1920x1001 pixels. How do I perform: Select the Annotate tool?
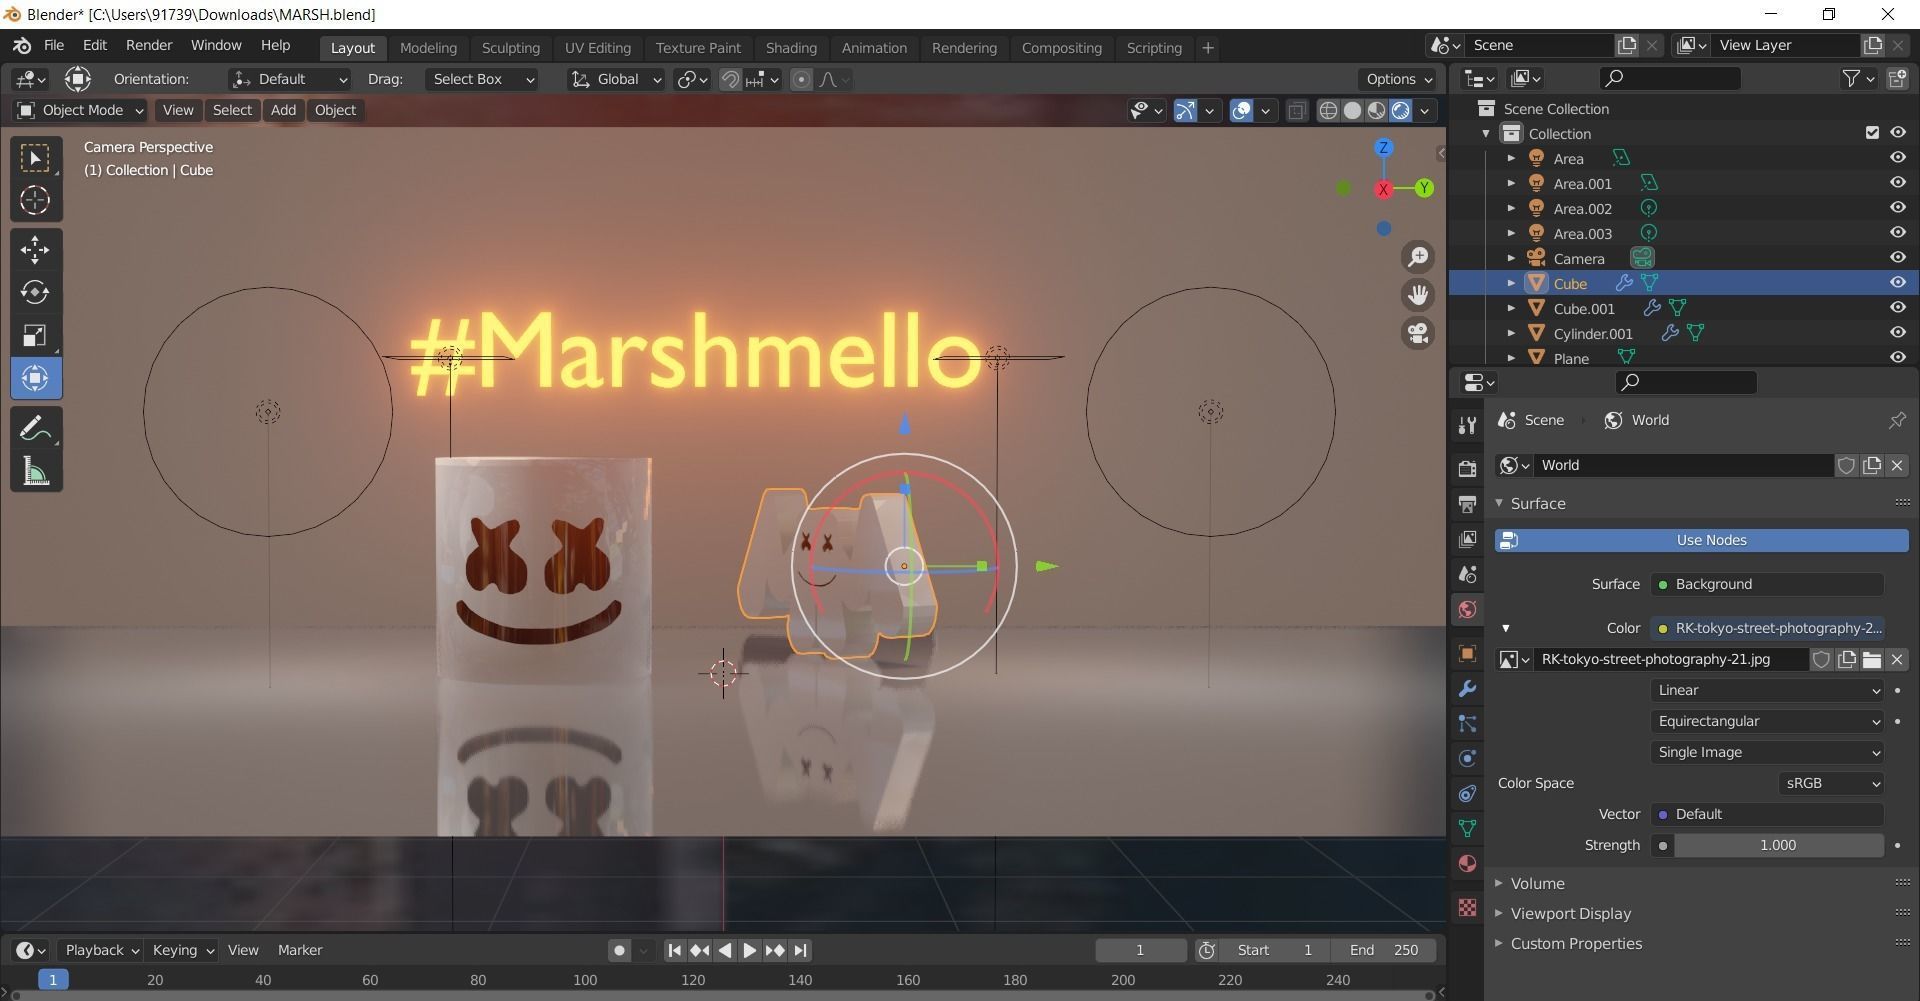(36, 428)
